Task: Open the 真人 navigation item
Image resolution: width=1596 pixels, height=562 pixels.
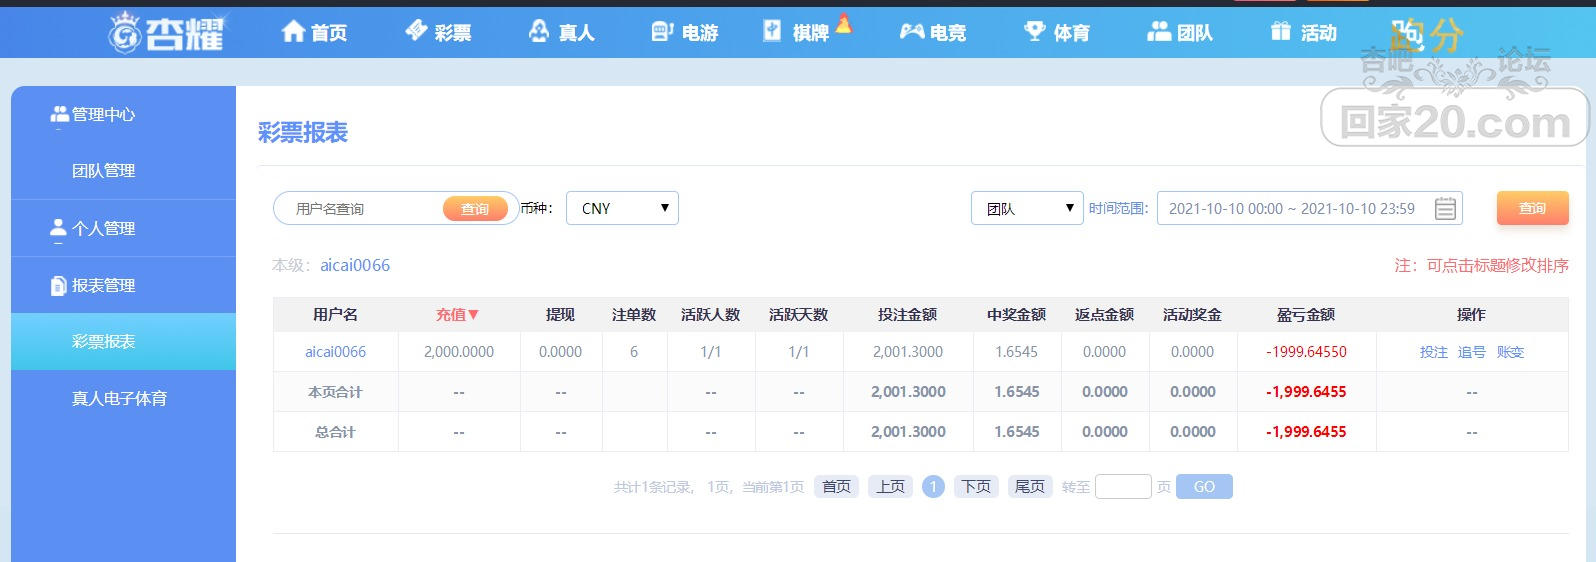Action: [561, 32]
